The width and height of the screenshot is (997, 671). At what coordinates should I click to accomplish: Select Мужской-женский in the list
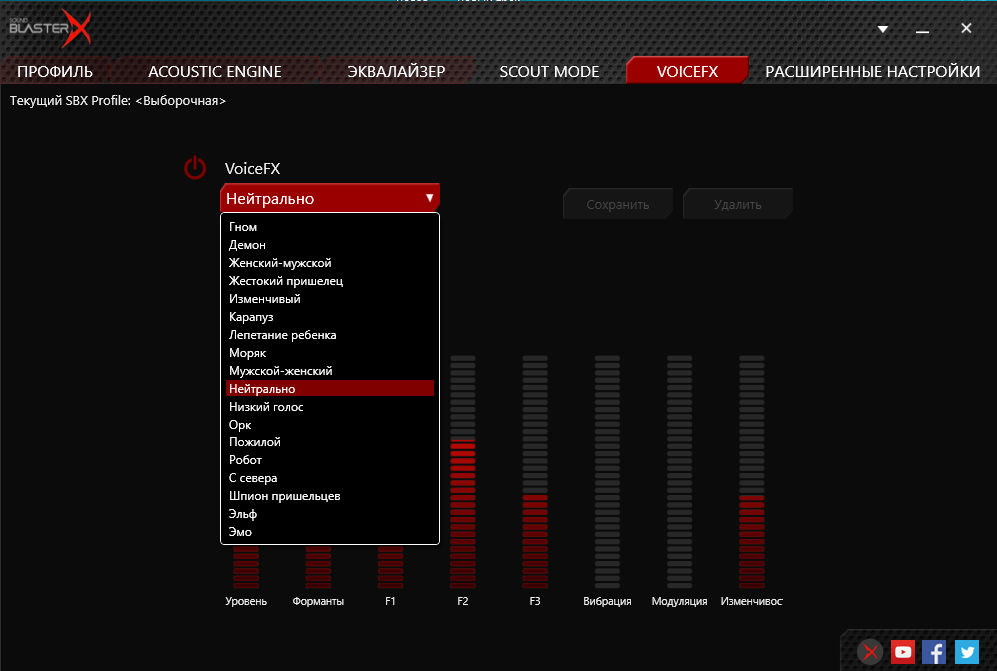330,371
